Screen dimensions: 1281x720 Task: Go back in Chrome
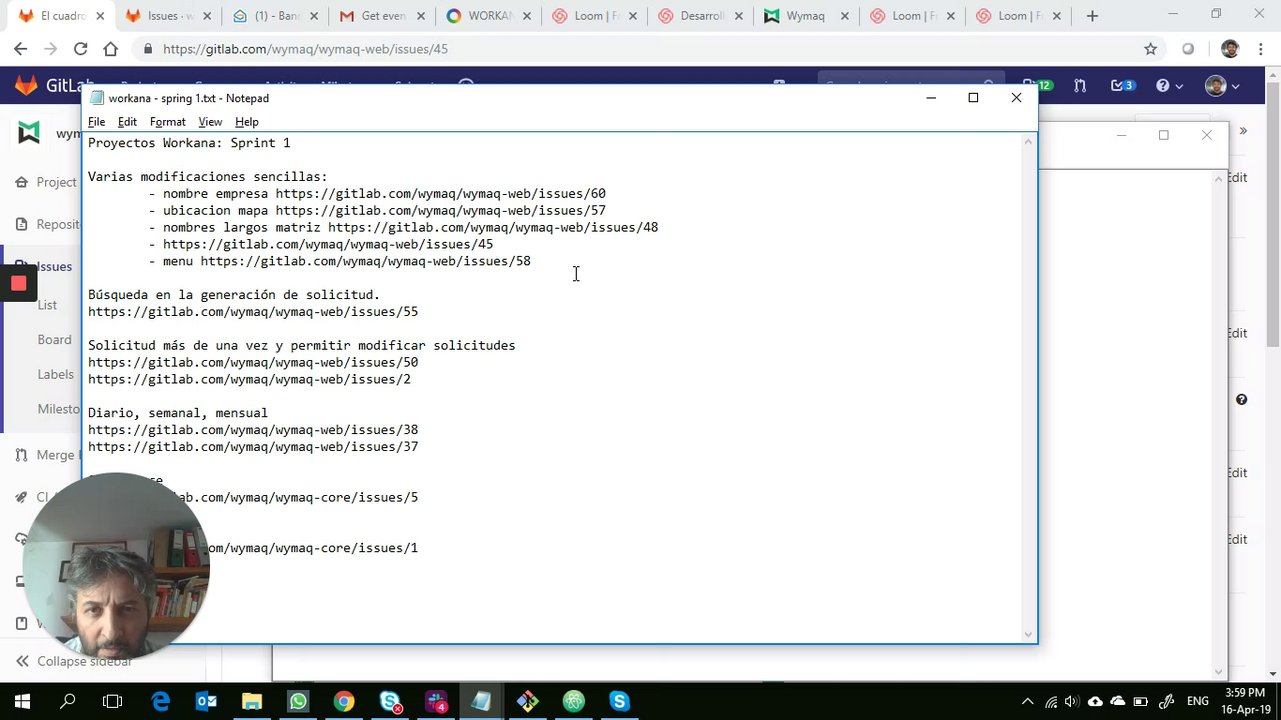tap(20, 49)
